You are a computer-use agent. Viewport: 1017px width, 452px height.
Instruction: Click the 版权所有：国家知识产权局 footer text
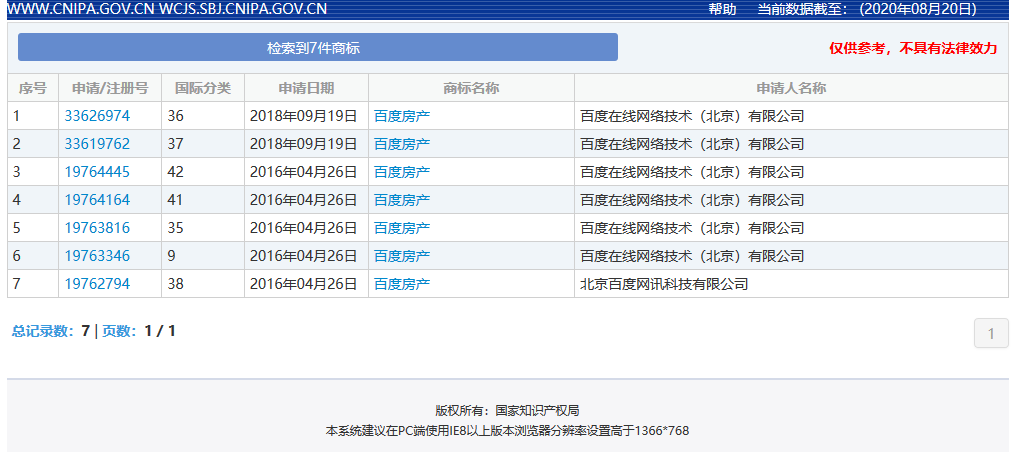pyautogui.click(x=507, y=410)
